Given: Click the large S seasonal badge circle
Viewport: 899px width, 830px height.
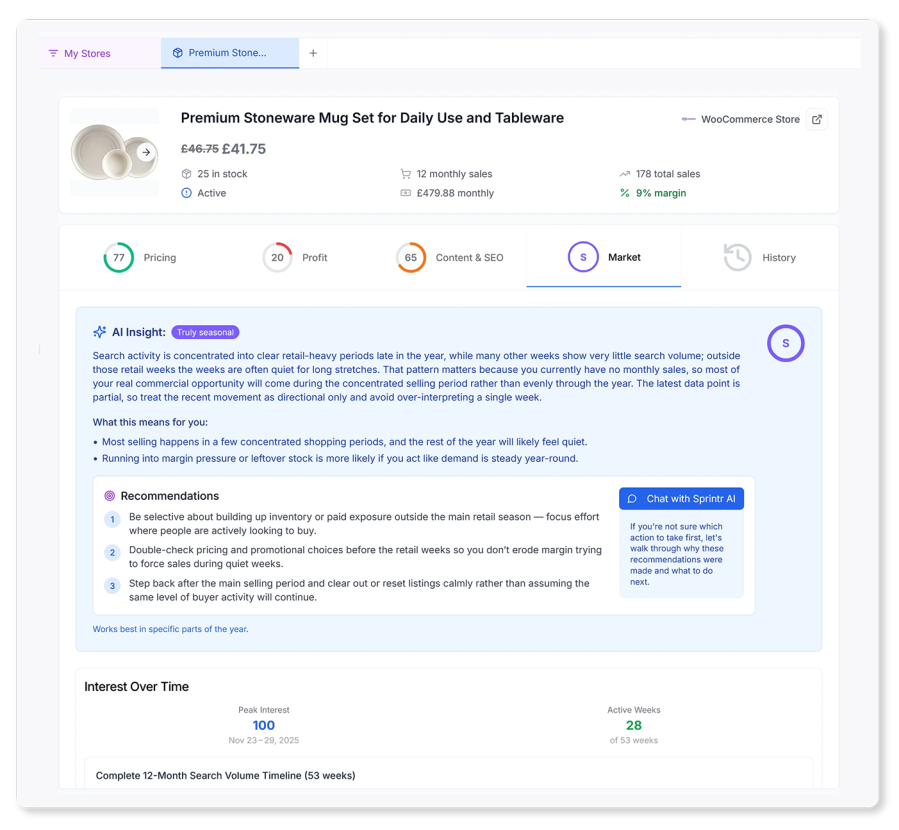Looking at the screenshot, I should (x=785, y=343).
